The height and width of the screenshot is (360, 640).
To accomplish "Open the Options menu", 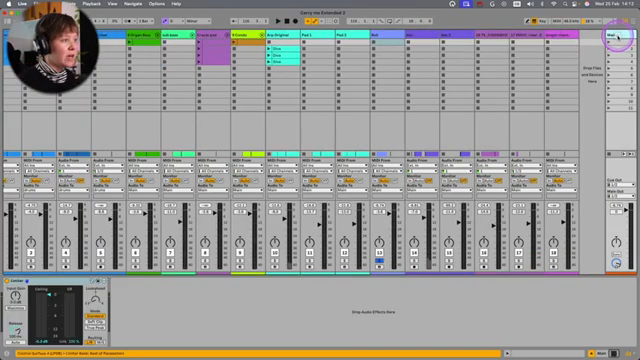I will click(157, 4).
